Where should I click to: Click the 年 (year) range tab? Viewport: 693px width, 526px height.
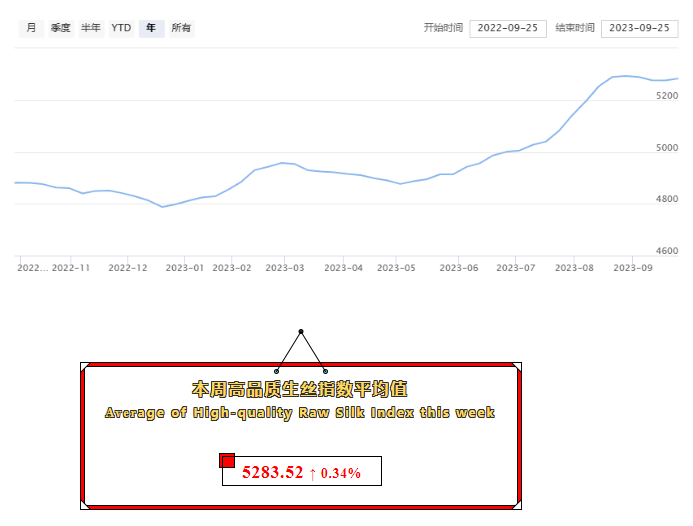coord(151,28)
